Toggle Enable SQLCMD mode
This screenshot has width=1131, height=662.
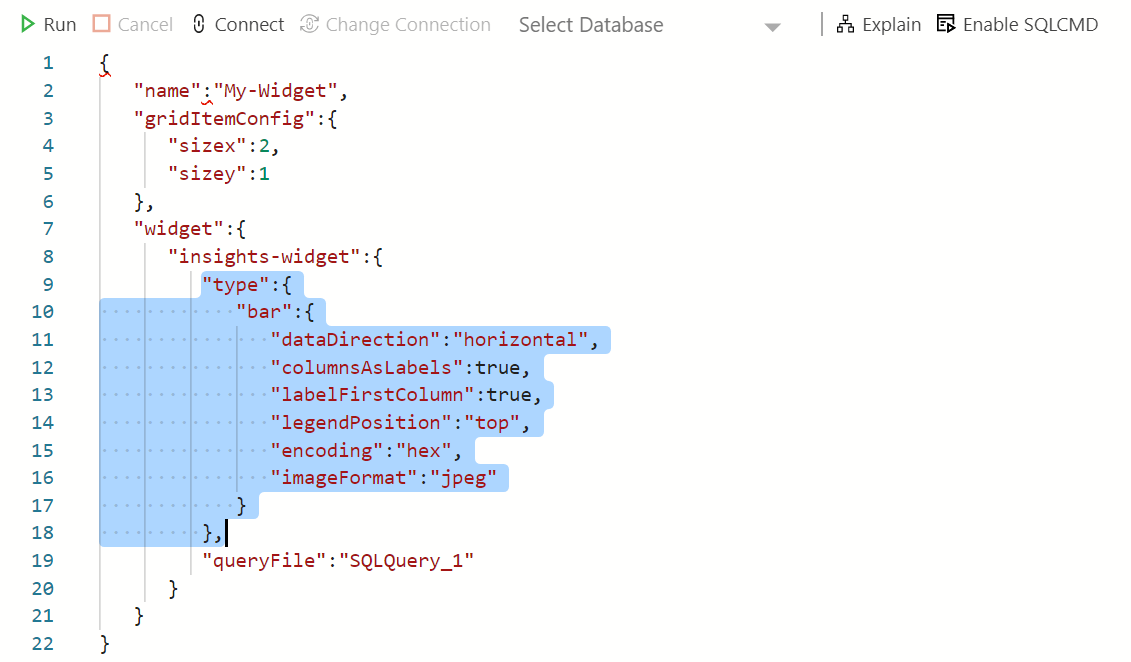tap(1030, 25)
